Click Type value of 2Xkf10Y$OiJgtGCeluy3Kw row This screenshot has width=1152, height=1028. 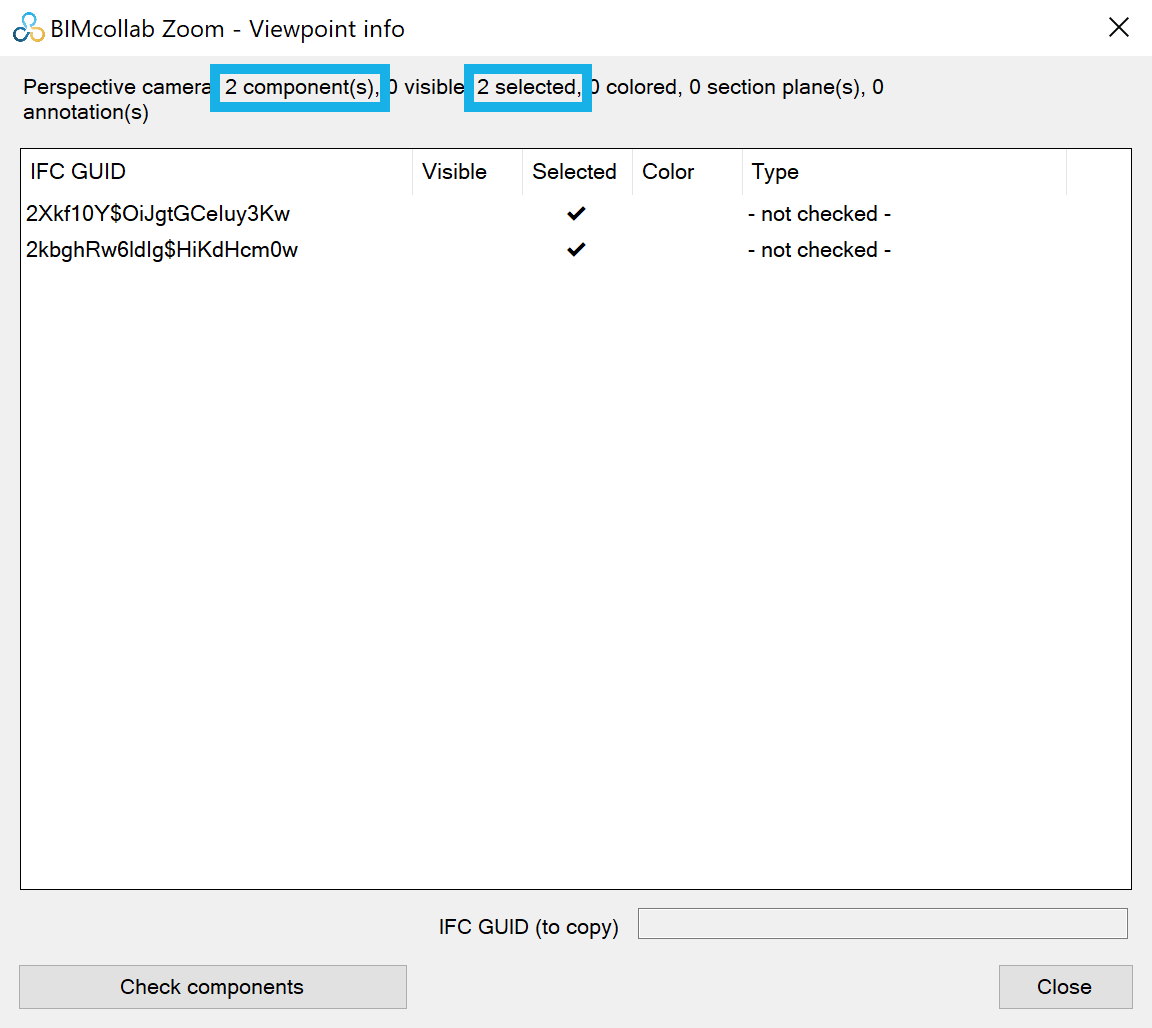coord(819,214)
